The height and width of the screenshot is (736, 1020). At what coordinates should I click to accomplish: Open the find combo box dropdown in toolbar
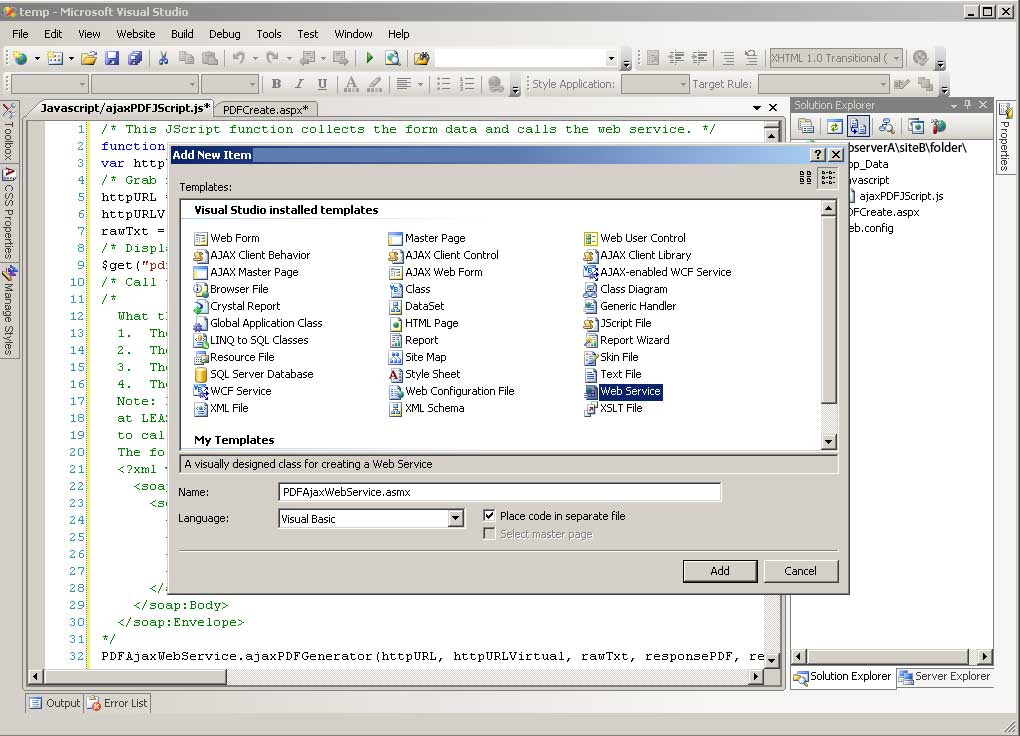click(x=611, y=59)
